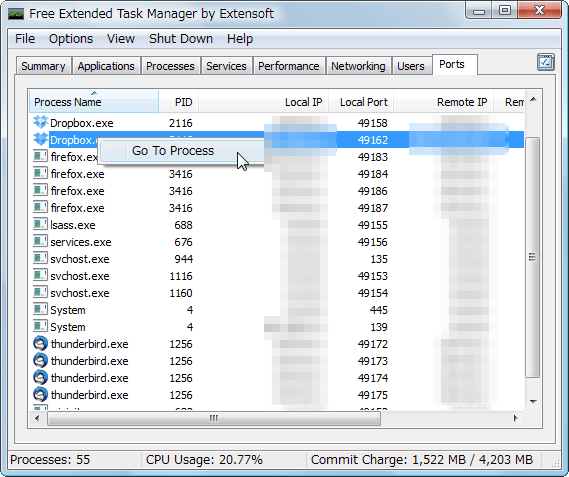The image size is (569, 477).
Task: Switch to the Services tab
Action: point(226,66)
